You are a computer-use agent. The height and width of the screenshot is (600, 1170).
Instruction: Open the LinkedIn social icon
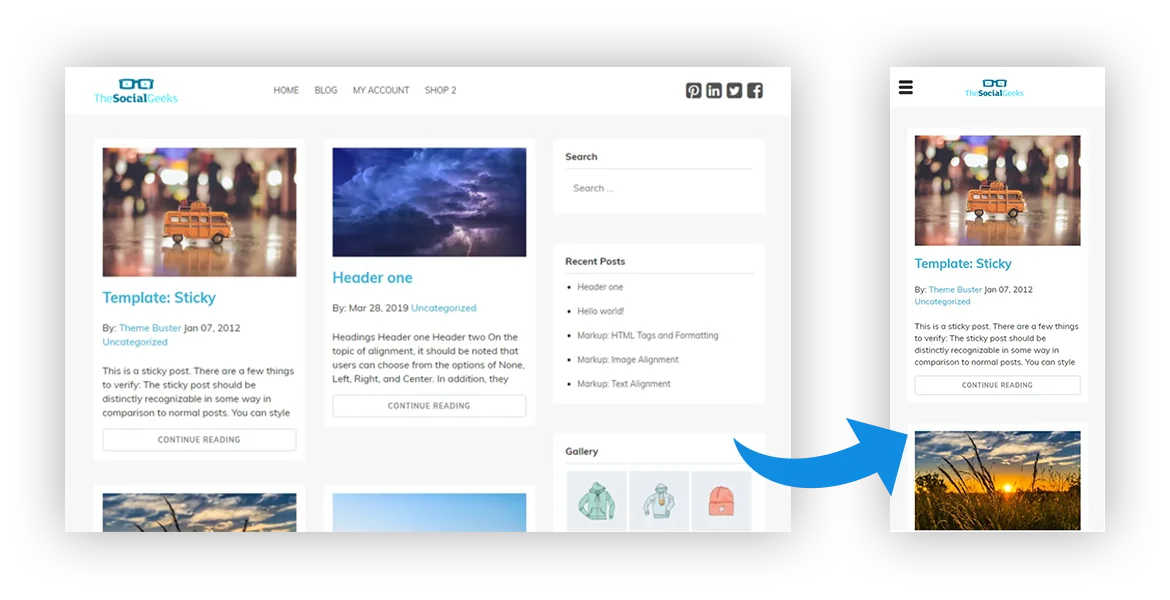coord(714,90)
